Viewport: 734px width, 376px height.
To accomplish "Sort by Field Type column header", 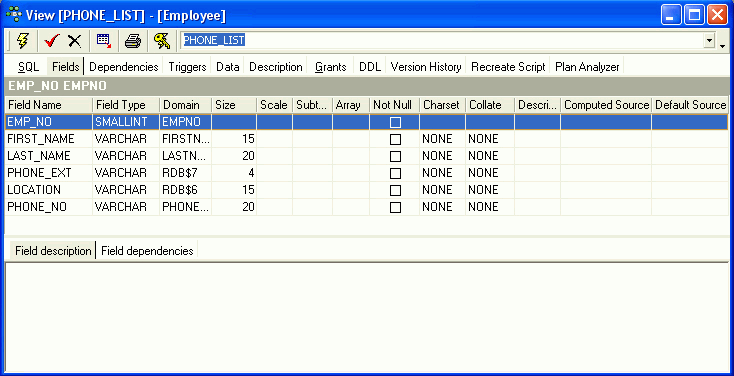I will pos(126,105).
